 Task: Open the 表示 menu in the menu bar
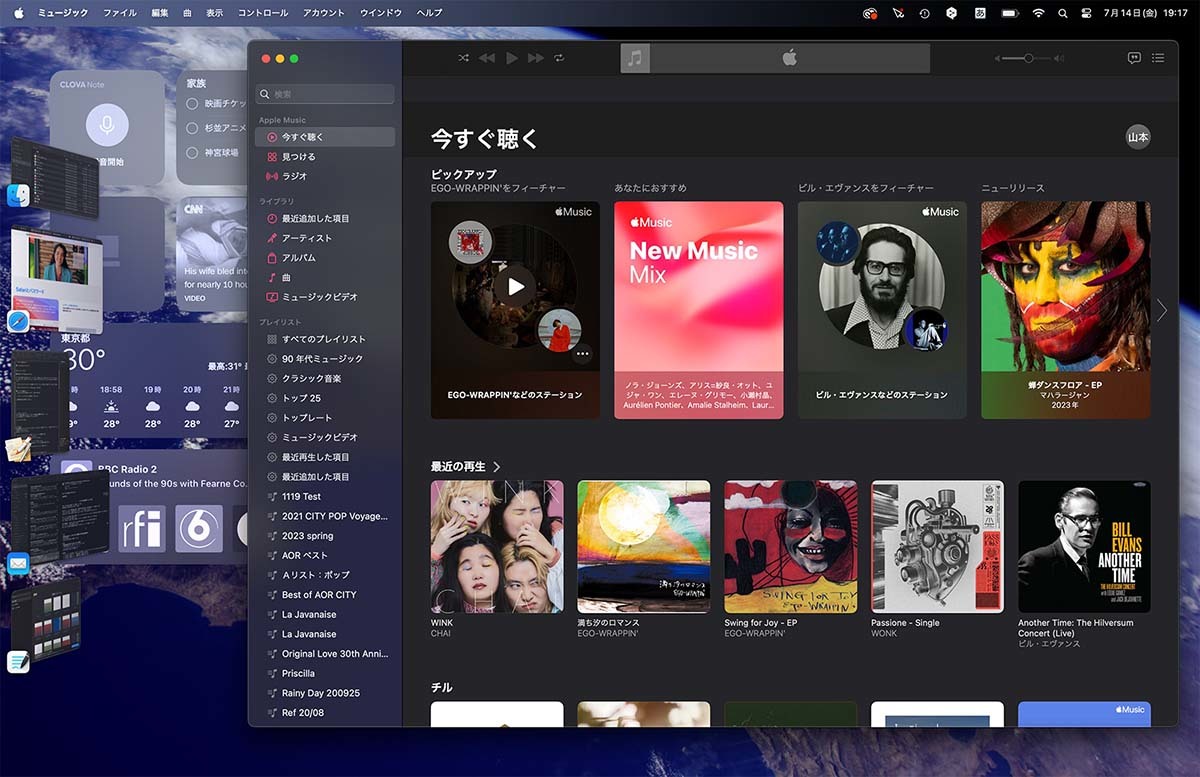(x=215, y=13)
